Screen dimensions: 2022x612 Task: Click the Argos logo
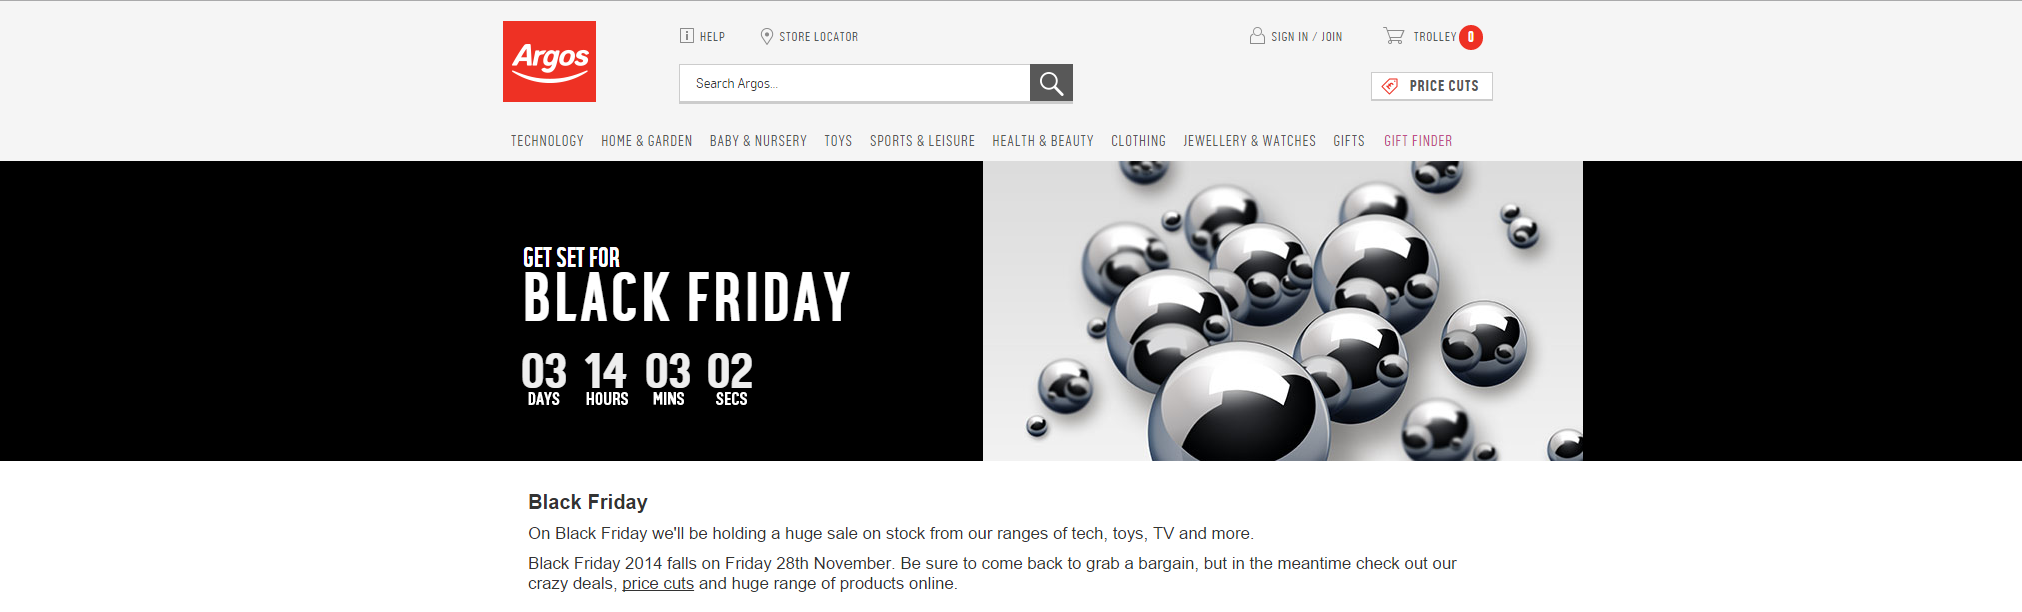[x=549, y=61]
